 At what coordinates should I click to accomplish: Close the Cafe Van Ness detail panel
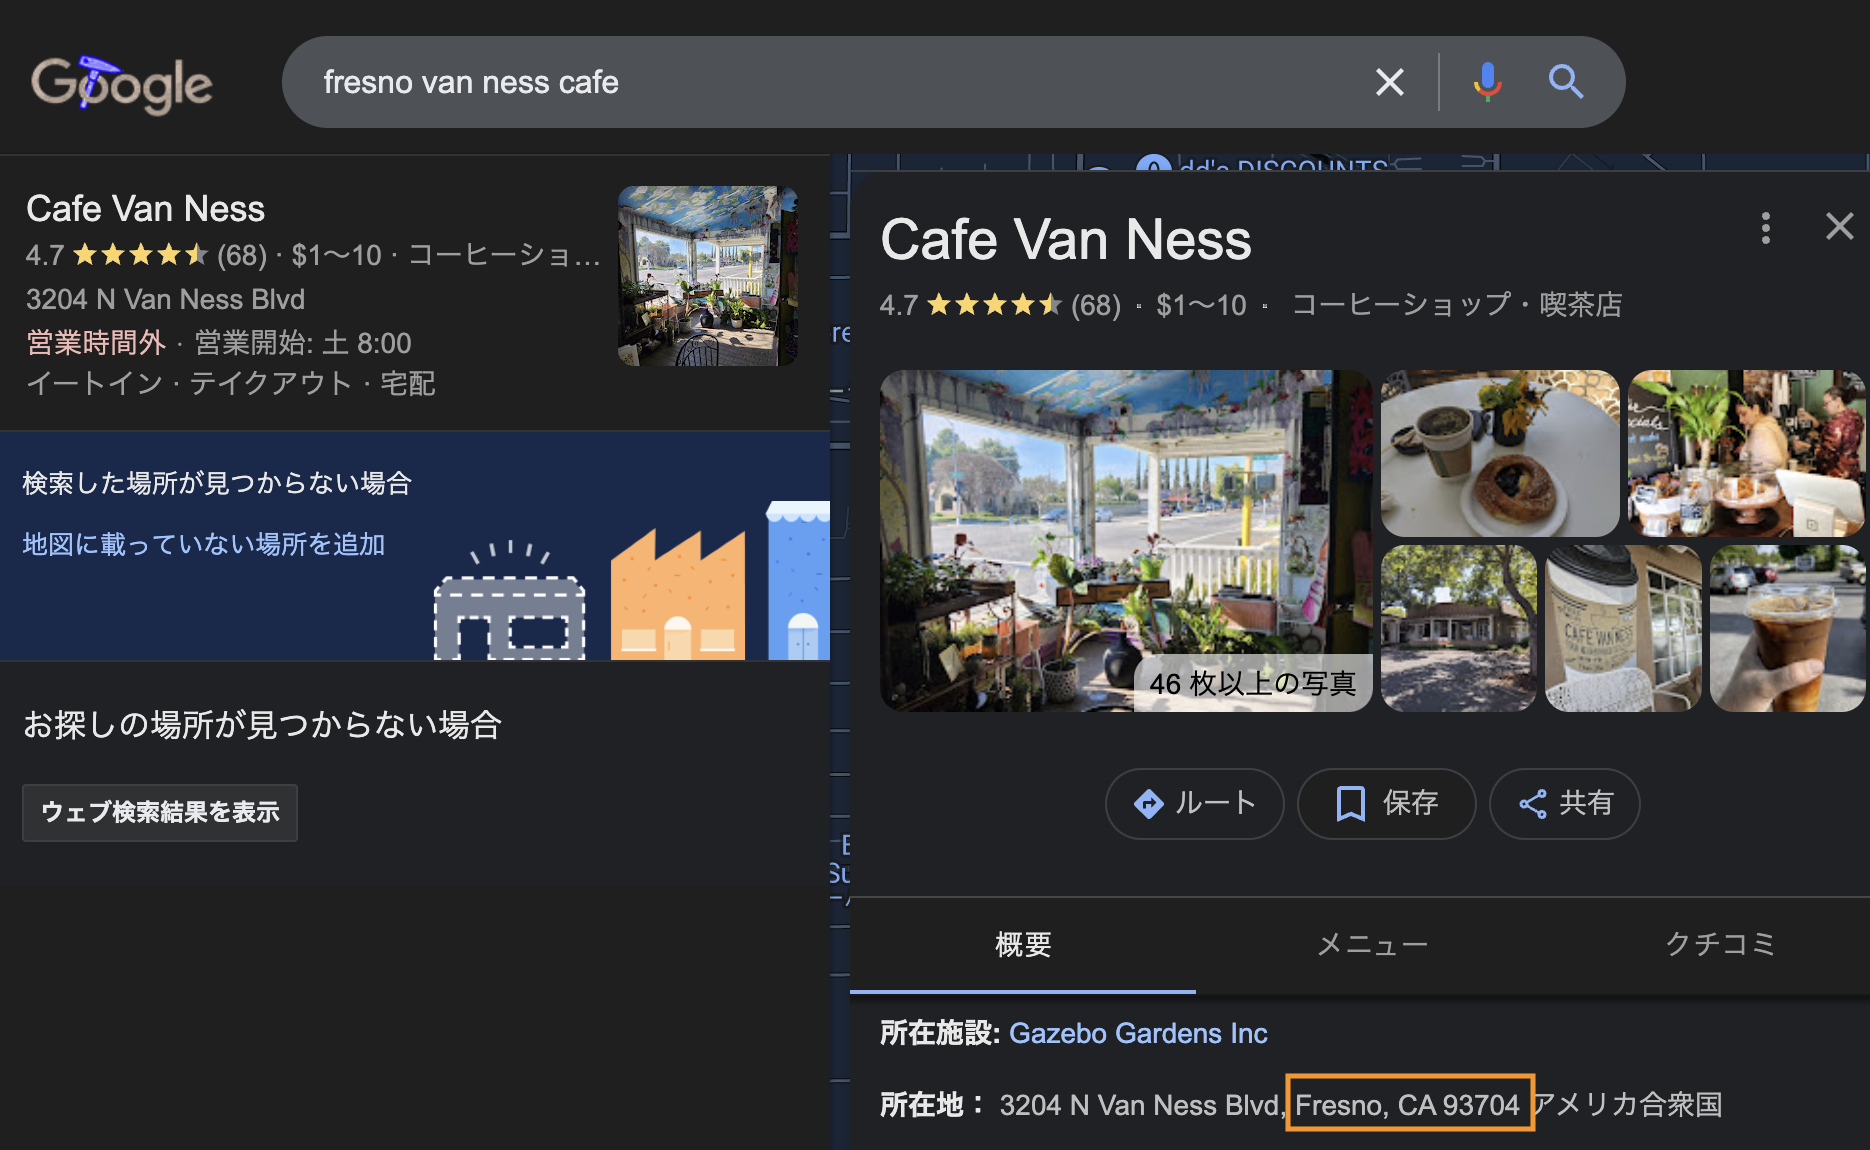[x=1839, y=226]
